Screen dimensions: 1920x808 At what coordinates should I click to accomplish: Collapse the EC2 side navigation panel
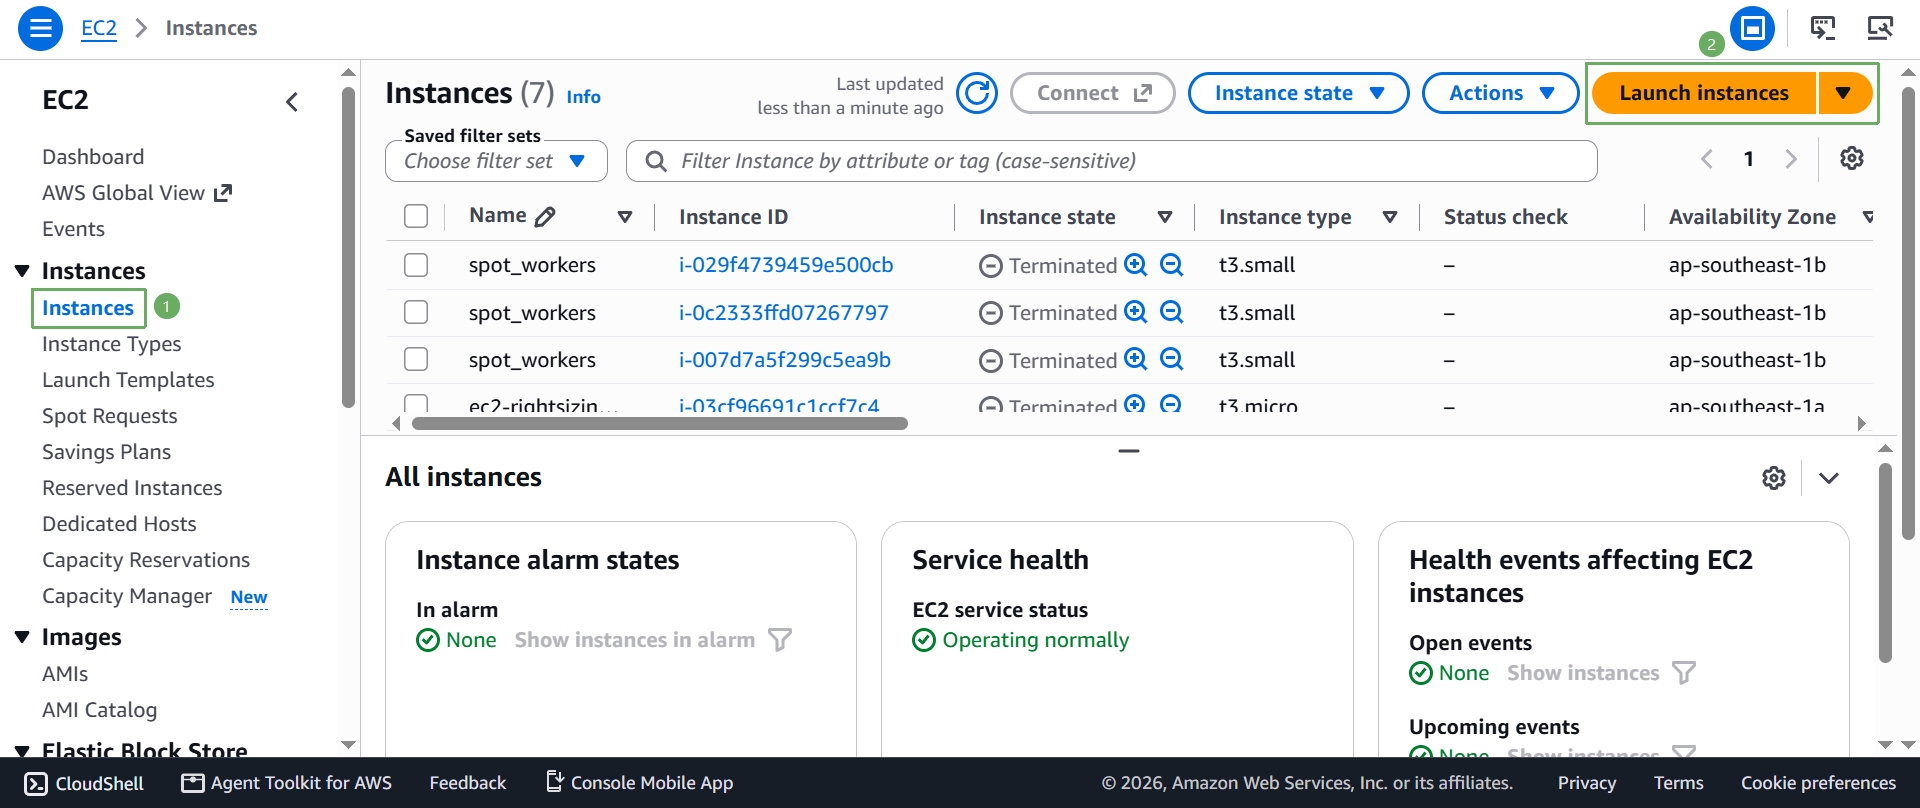pos(292,101)
